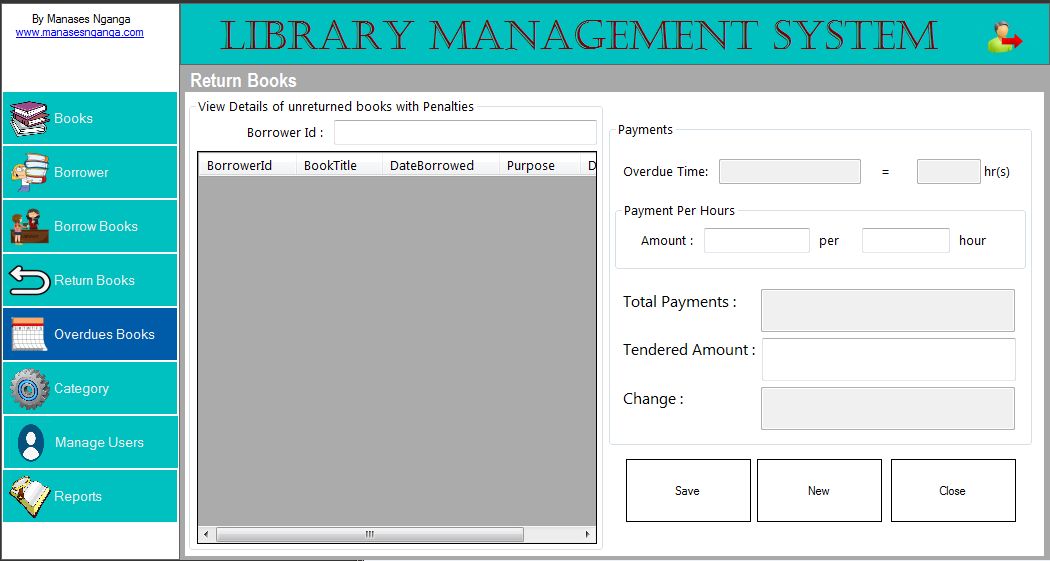Open Manage Users in the sidebar
The image size is (1050, 561).
pos(90,442)
